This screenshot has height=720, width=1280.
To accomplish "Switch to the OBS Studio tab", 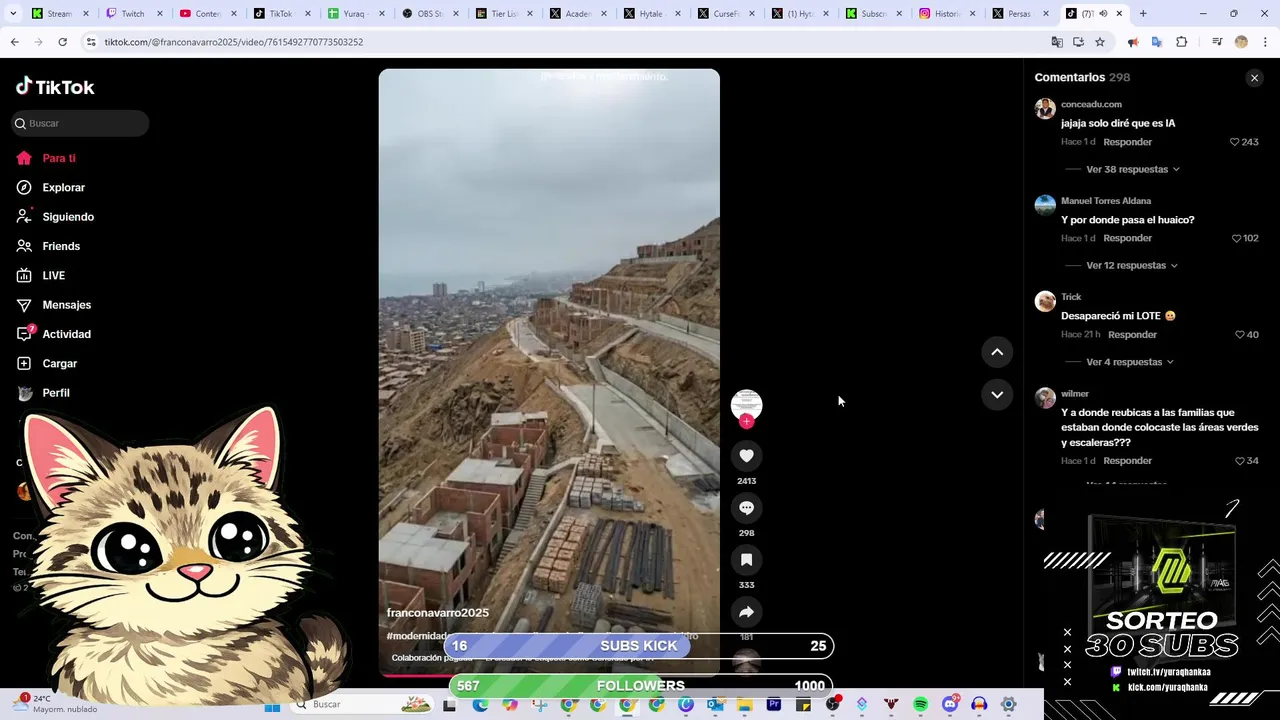I will coord(431,14).
